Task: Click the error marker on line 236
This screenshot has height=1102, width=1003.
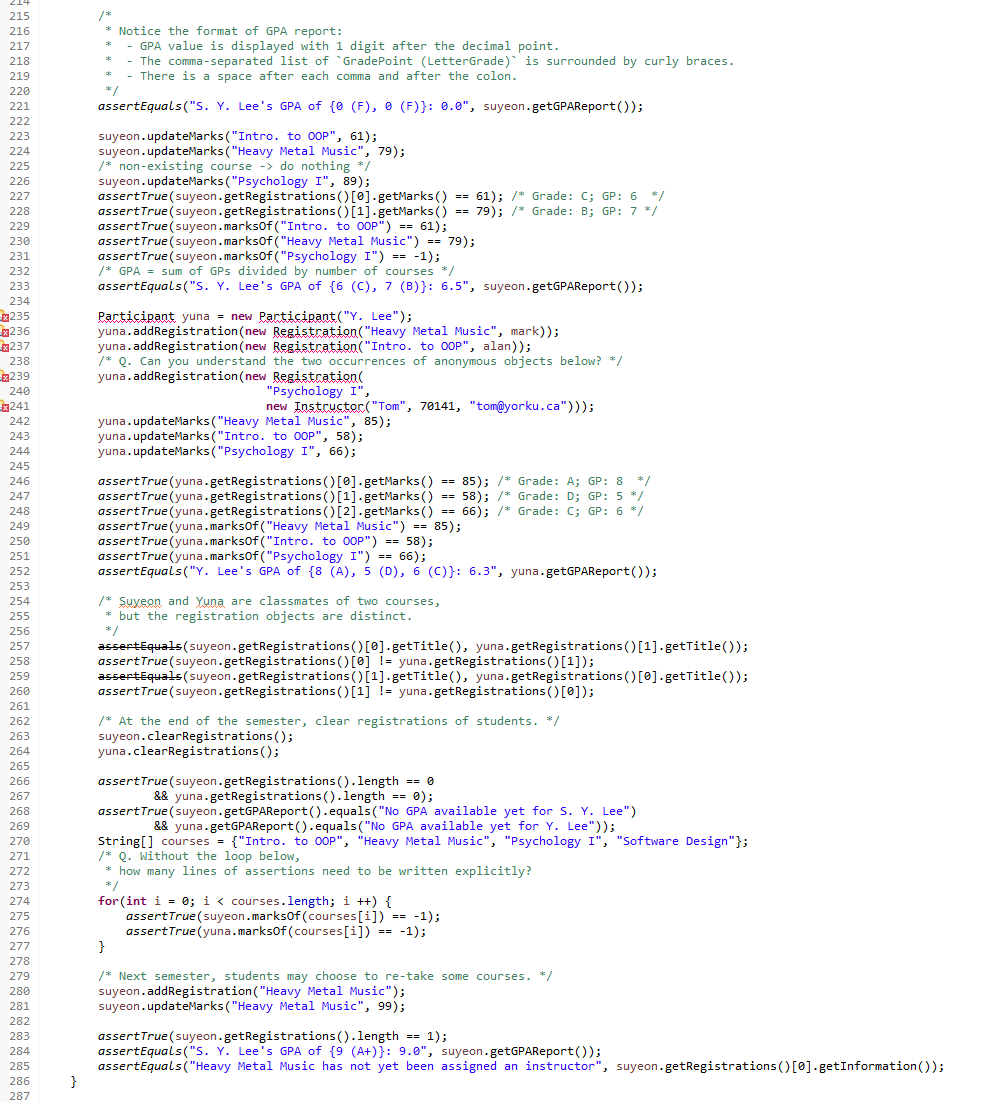Action: point(6,332)
